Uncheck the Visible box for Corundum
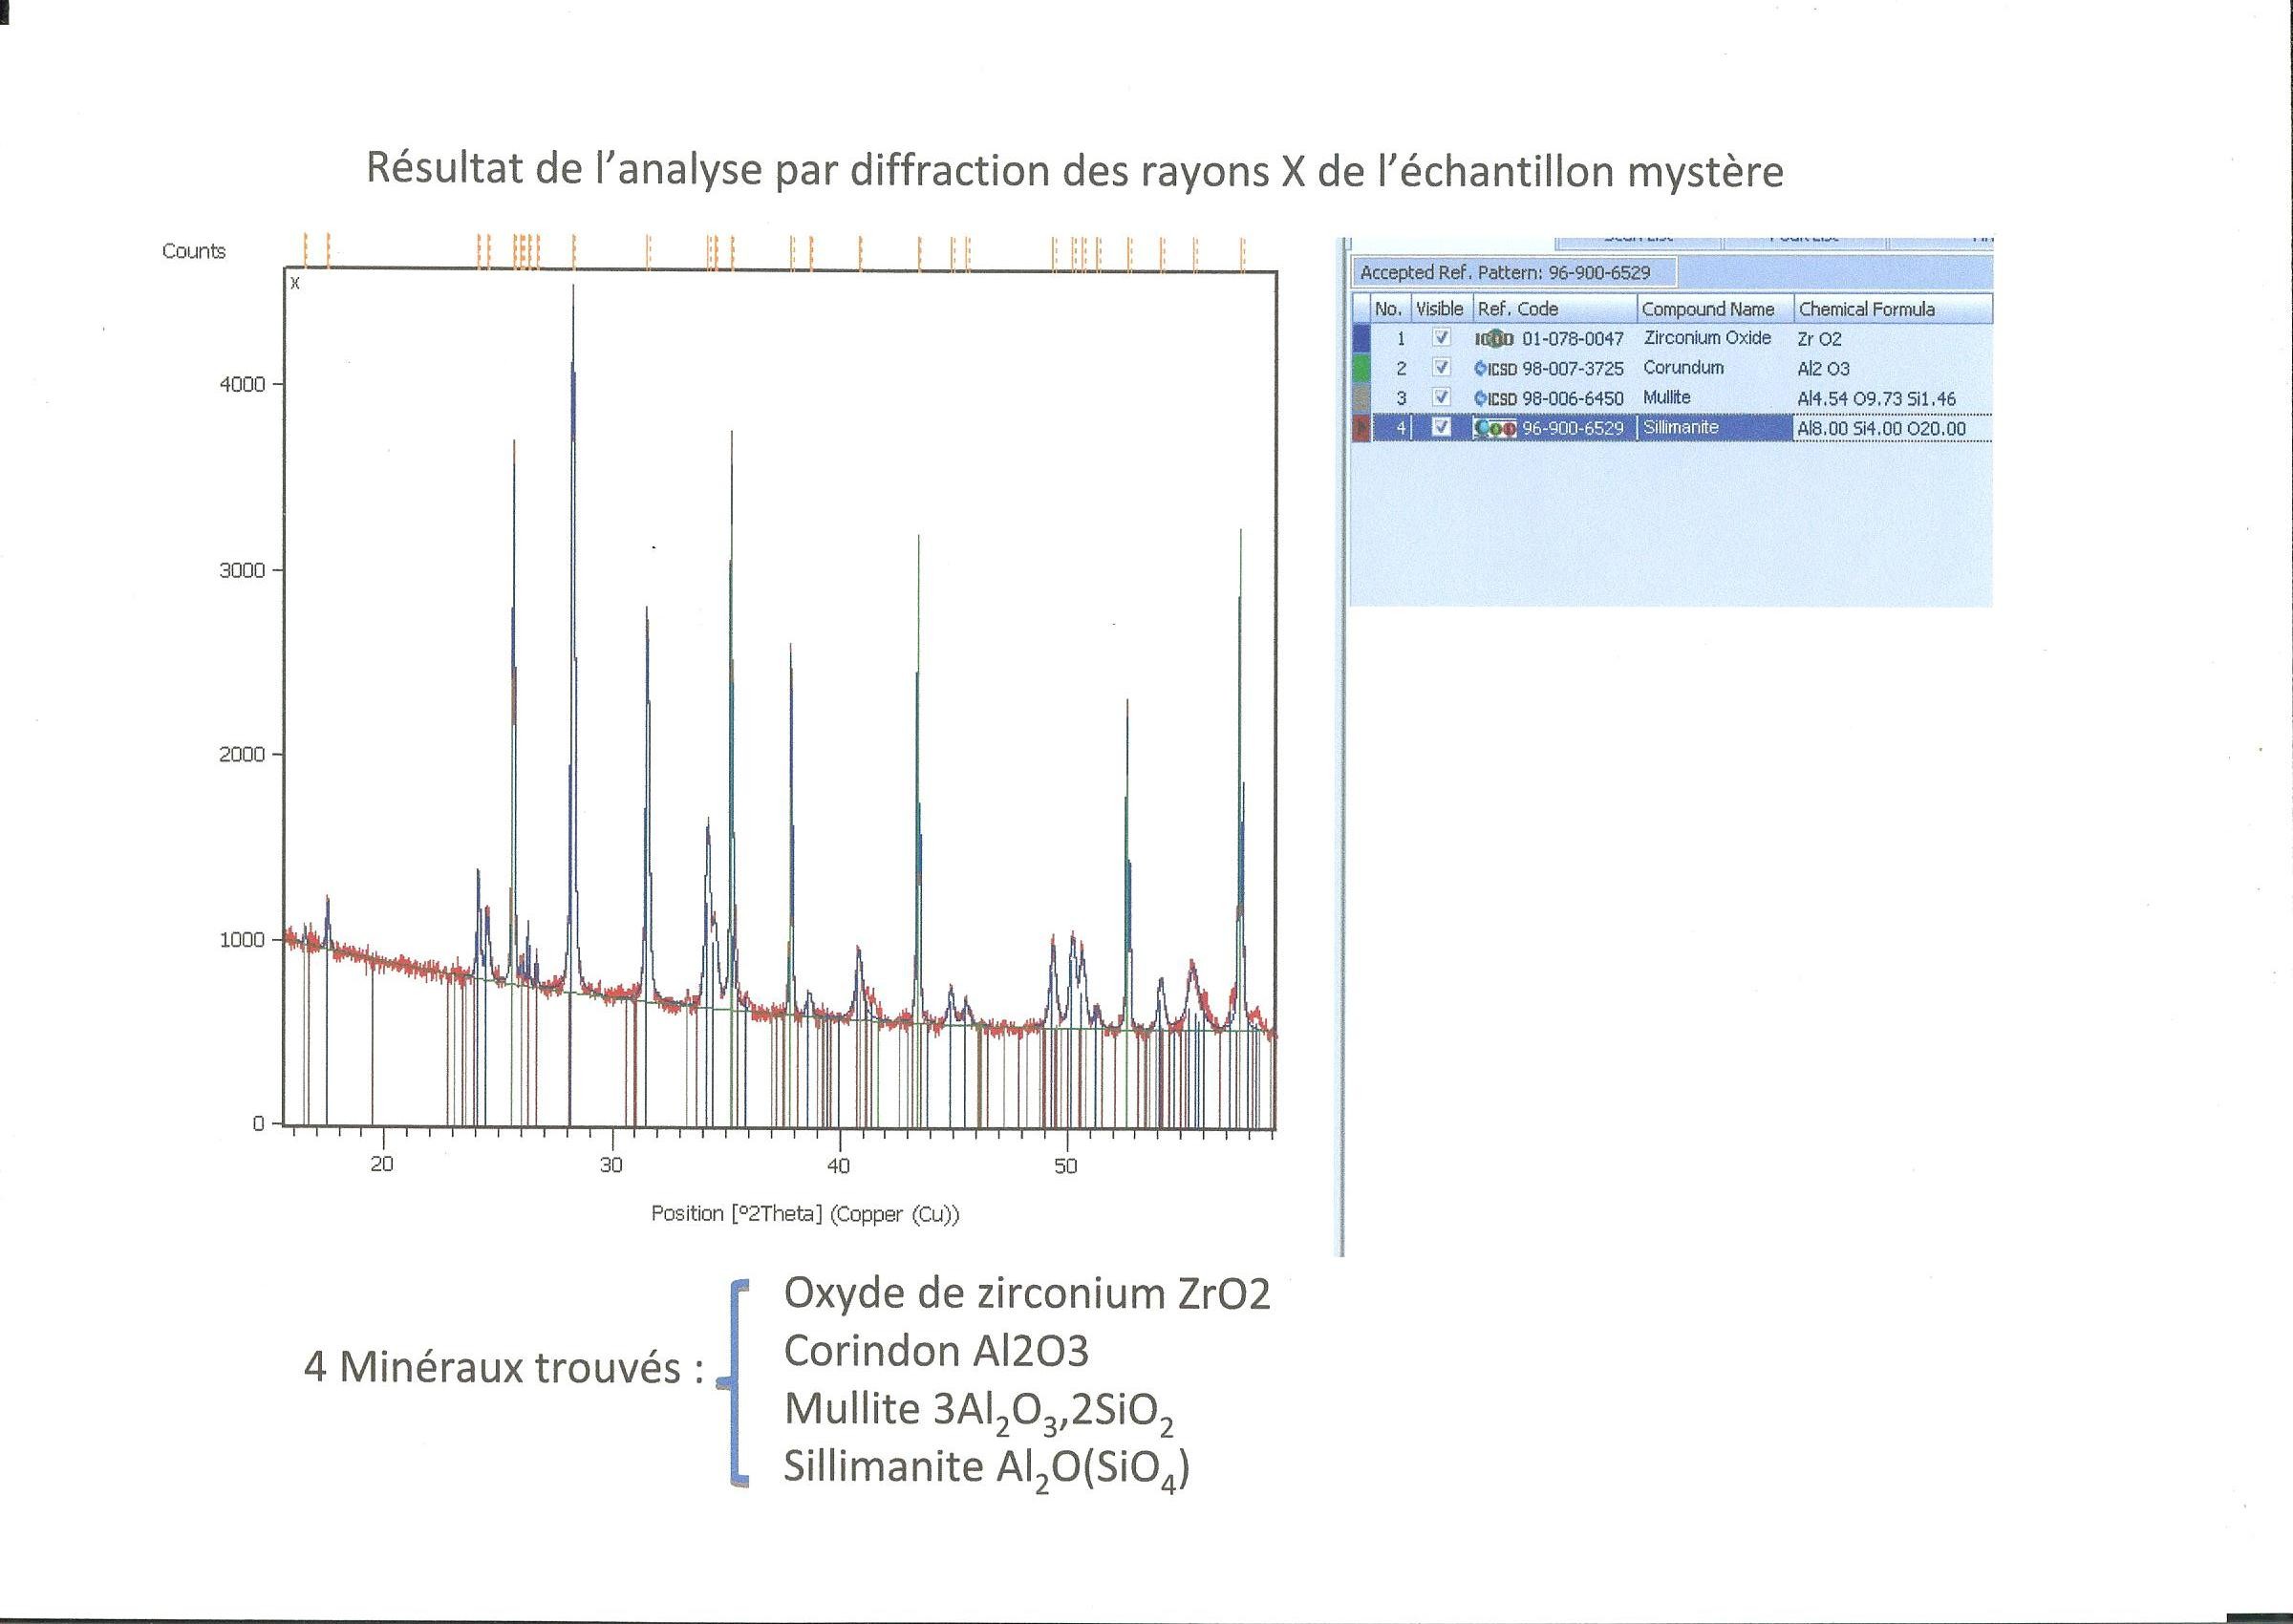2293x1624 pixels. click(1441, 367)
